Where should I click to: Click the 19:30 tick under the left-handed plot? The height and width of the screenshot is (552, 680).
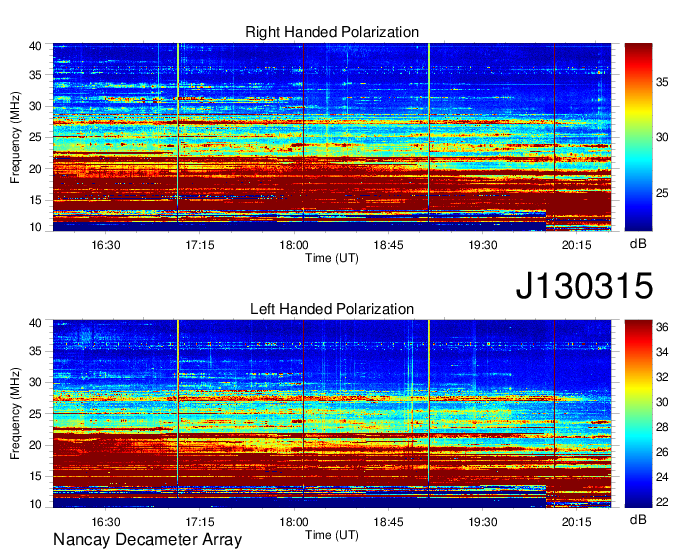(x=483, y=522)
